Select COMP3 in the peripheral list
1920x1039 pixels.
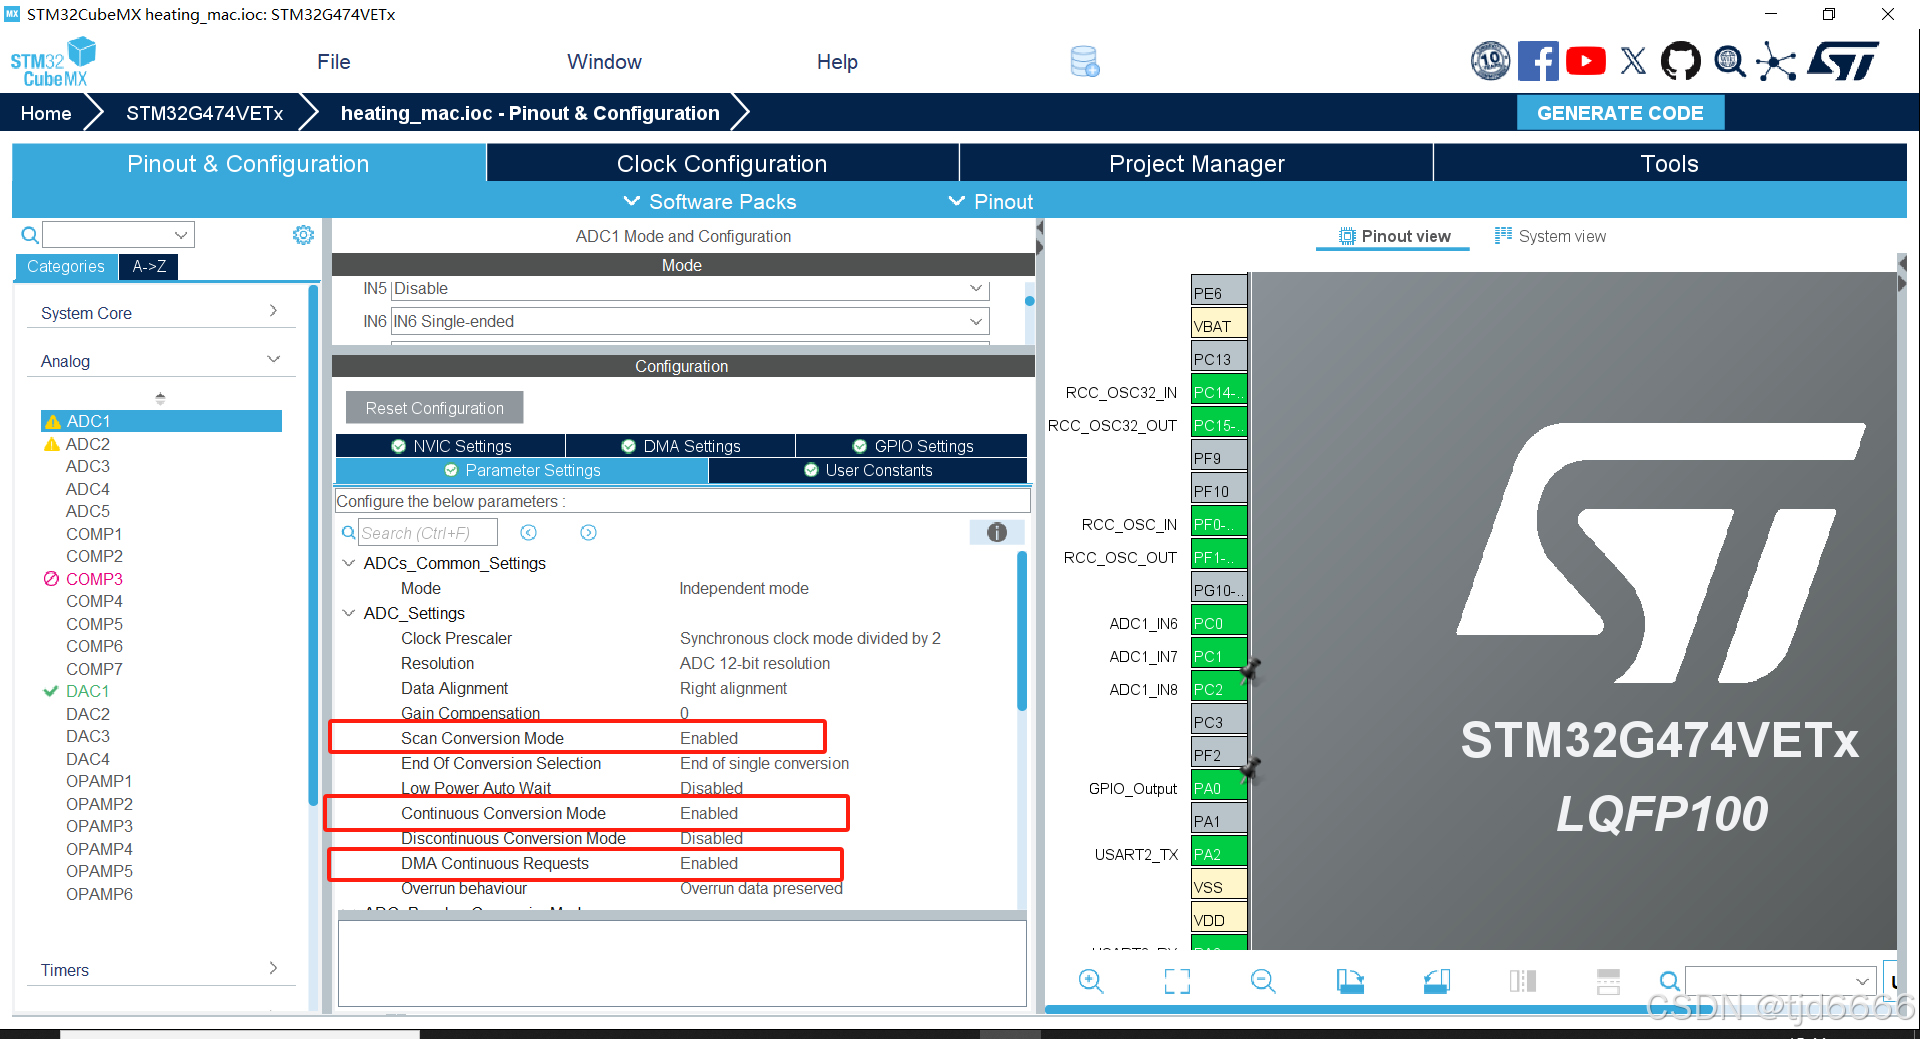[94, 579]
